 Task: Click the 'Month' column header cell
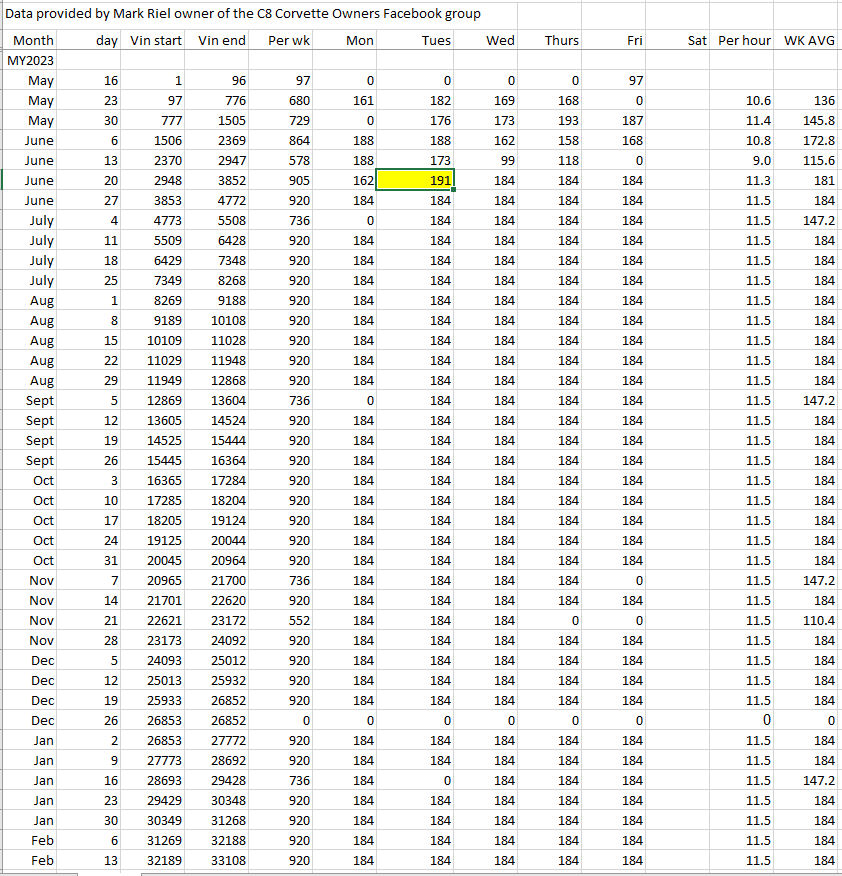click(x=32, y=40)
